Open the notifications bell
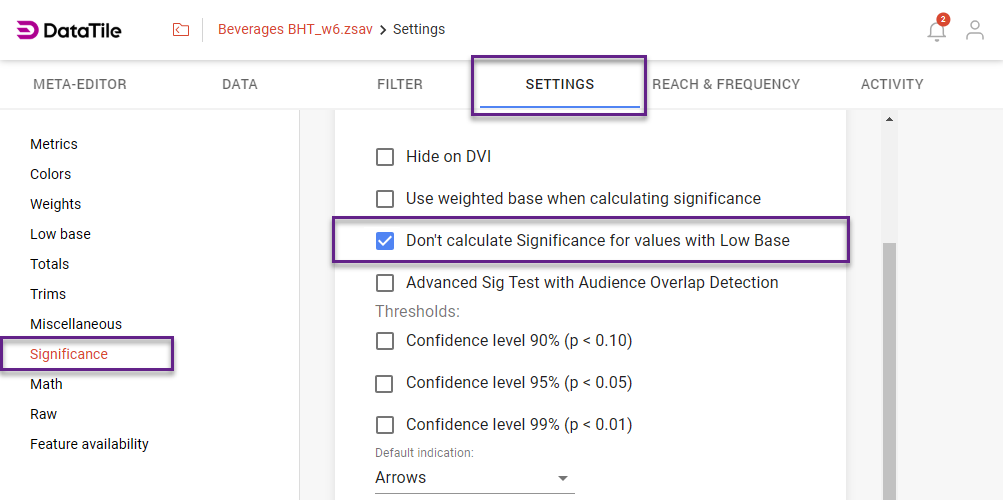The height and width of the screenshot is (500, 1003). coord(936,31)
